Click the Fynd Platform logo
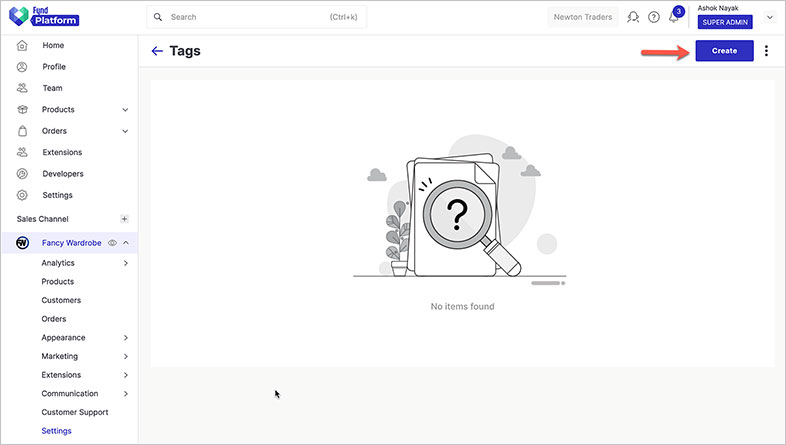This screenshot has height=445, width=786. pyautogui.click(x=44, y=17)
